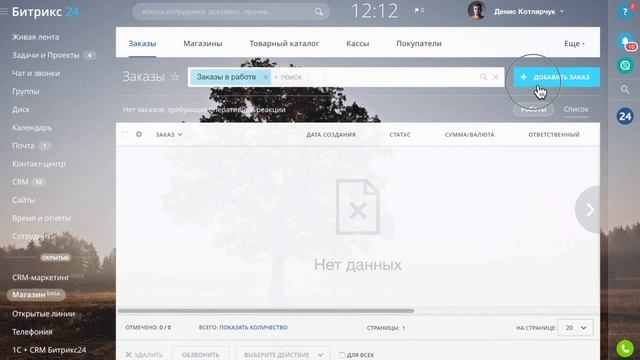Switch to the Магазины tab
Viewport: 640px width, 360px height.
tap(202, 43)
